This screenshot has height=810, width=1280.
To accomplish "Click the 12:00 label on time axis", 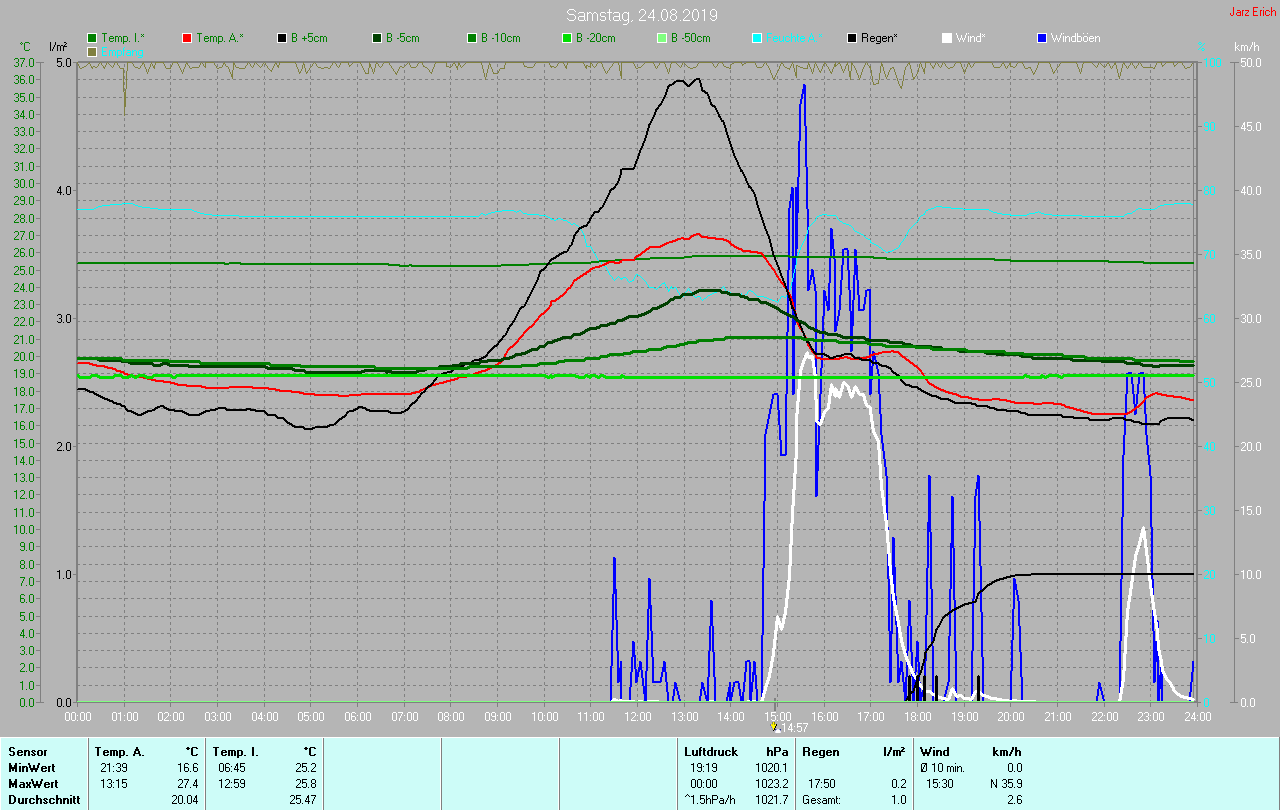I will click(638, 717).
